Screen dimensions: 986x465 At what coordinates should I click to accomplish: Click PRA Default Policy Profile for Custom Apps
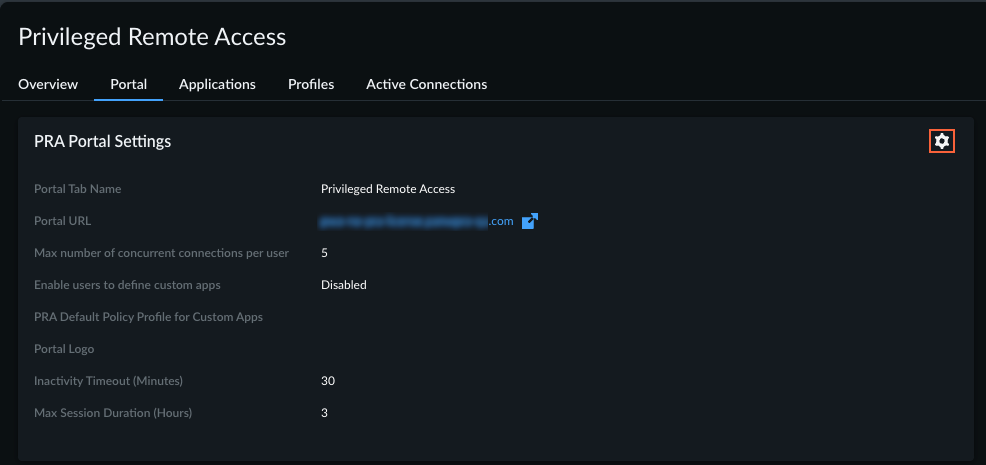click(148, 317)
